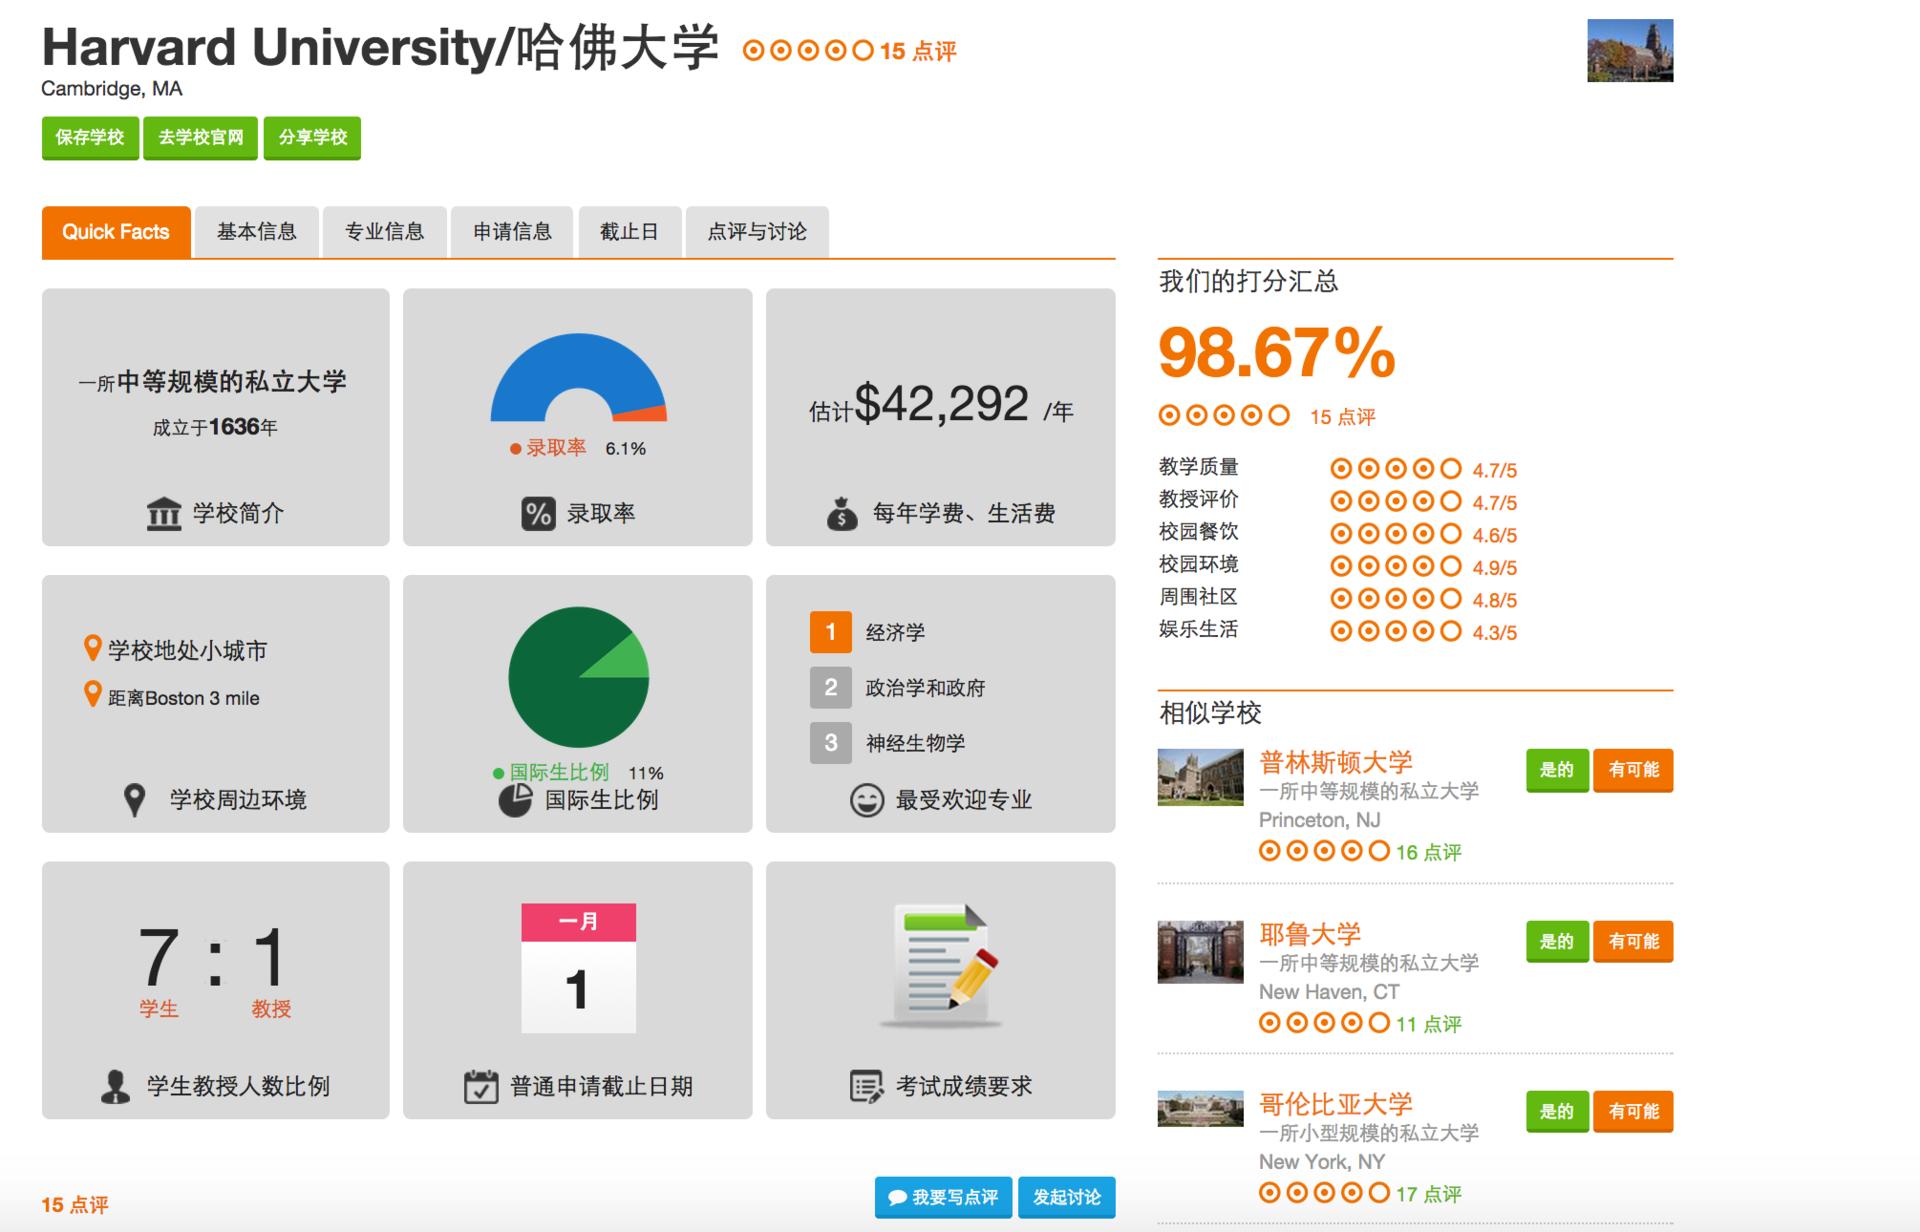Image resolution: width=1920 pixels, height=1232 pixels.
Task: Click orange location pin beside 距离Boston 3 mile
Action: [93, 694]
